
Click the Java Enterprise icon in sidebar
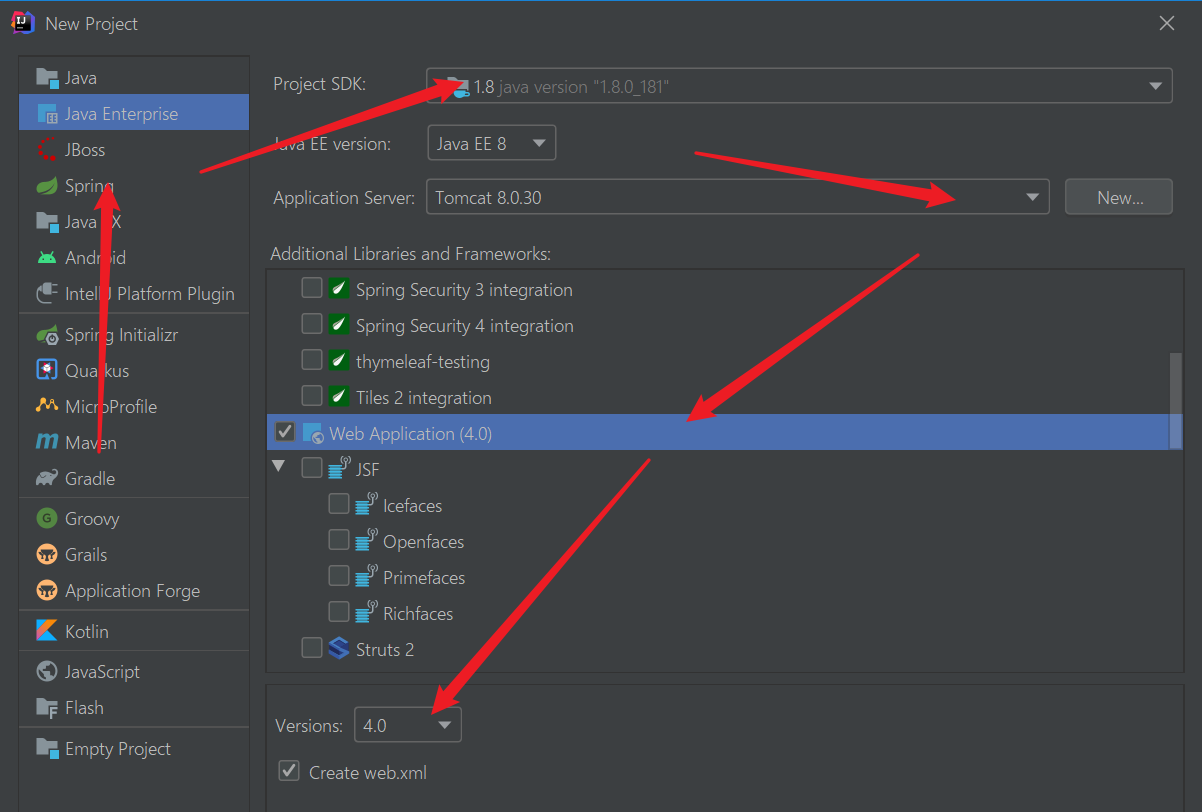[47, 113]
